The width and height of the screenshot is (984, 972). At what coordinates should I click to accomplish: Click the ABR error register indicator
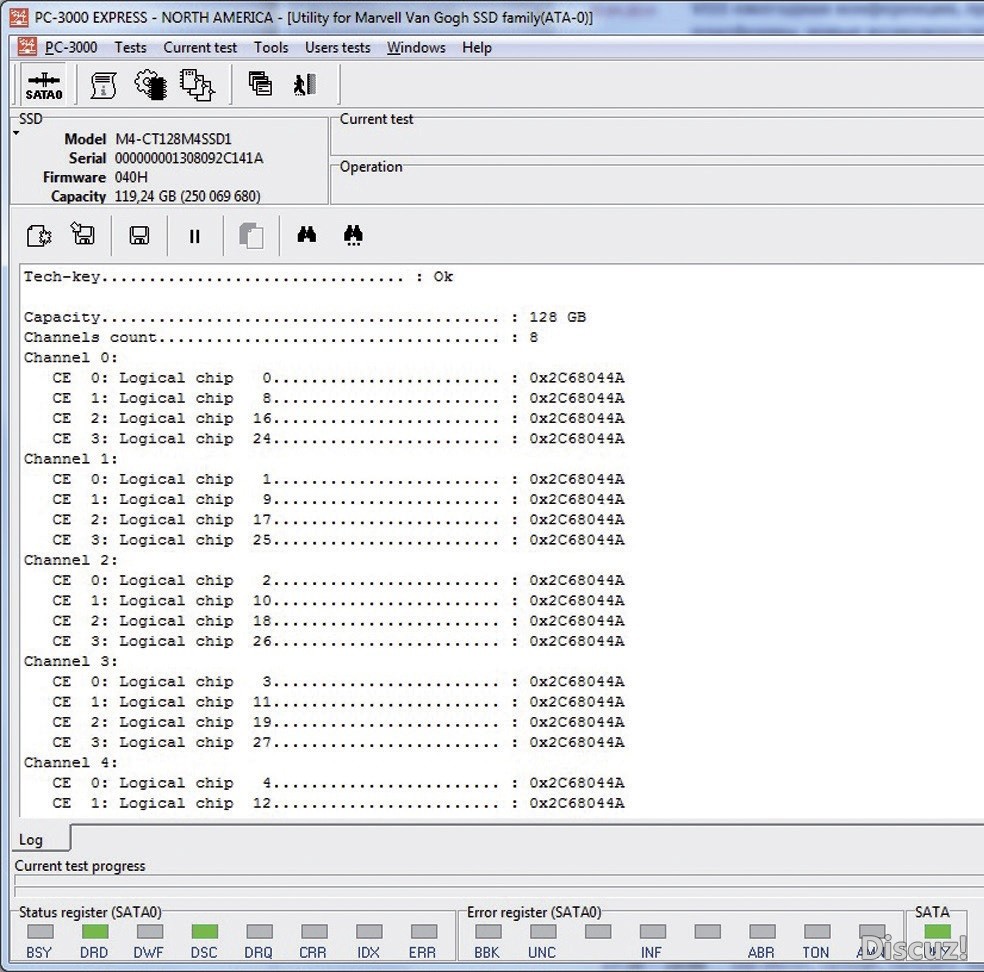[x=762, y=931]
